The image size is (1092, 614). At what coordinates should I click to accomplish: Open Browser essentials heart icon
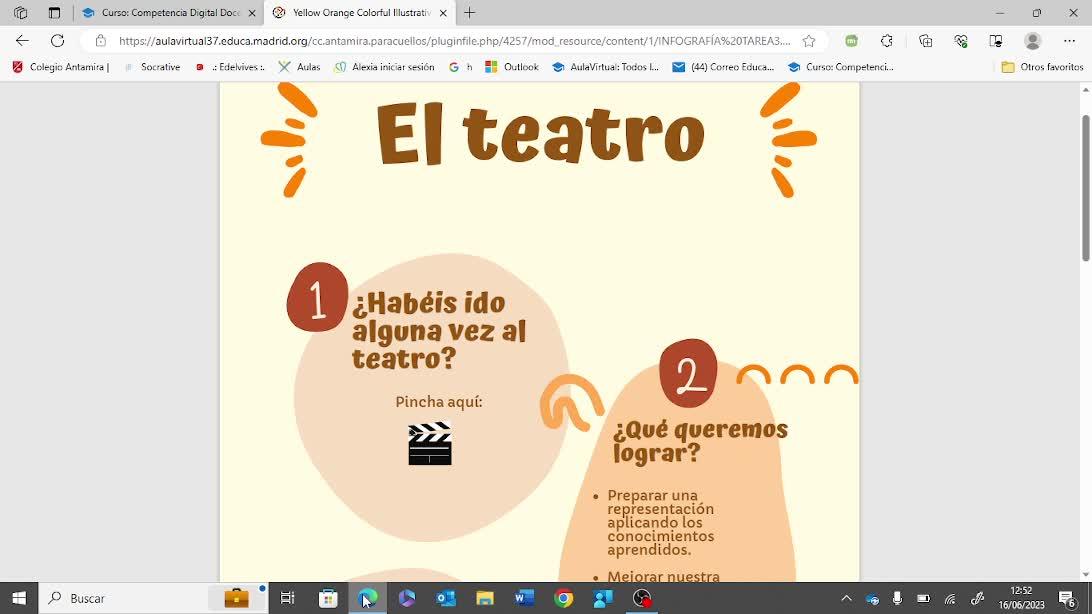point(960,41)
